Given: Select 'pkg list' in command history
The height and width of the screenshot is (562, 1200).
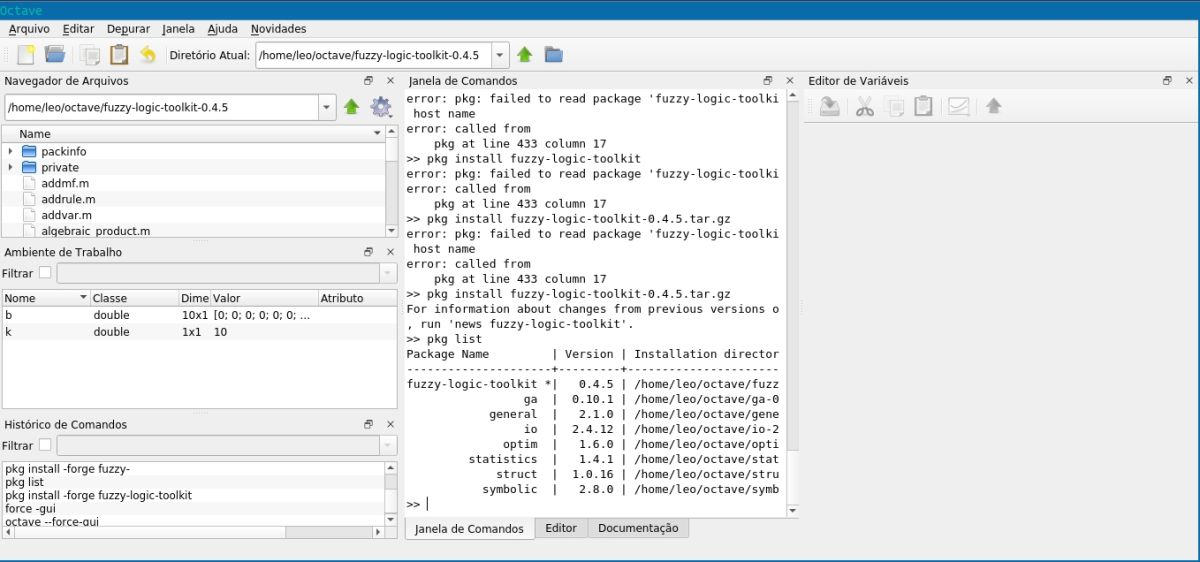Looking at the screenshot, I should [x=24, y=482].
